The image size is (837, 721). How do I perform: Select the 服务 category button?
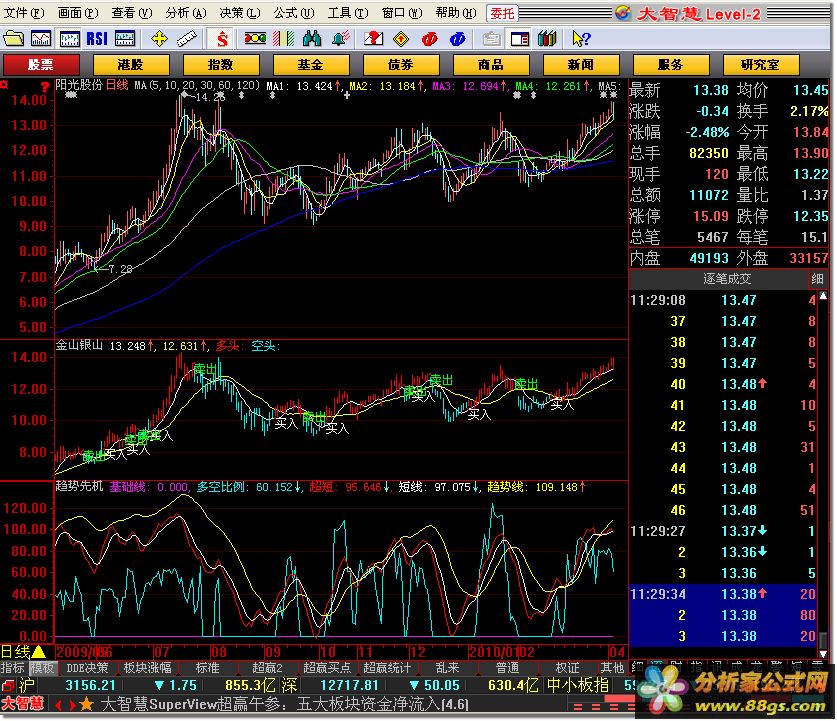[x=670, y=65]
